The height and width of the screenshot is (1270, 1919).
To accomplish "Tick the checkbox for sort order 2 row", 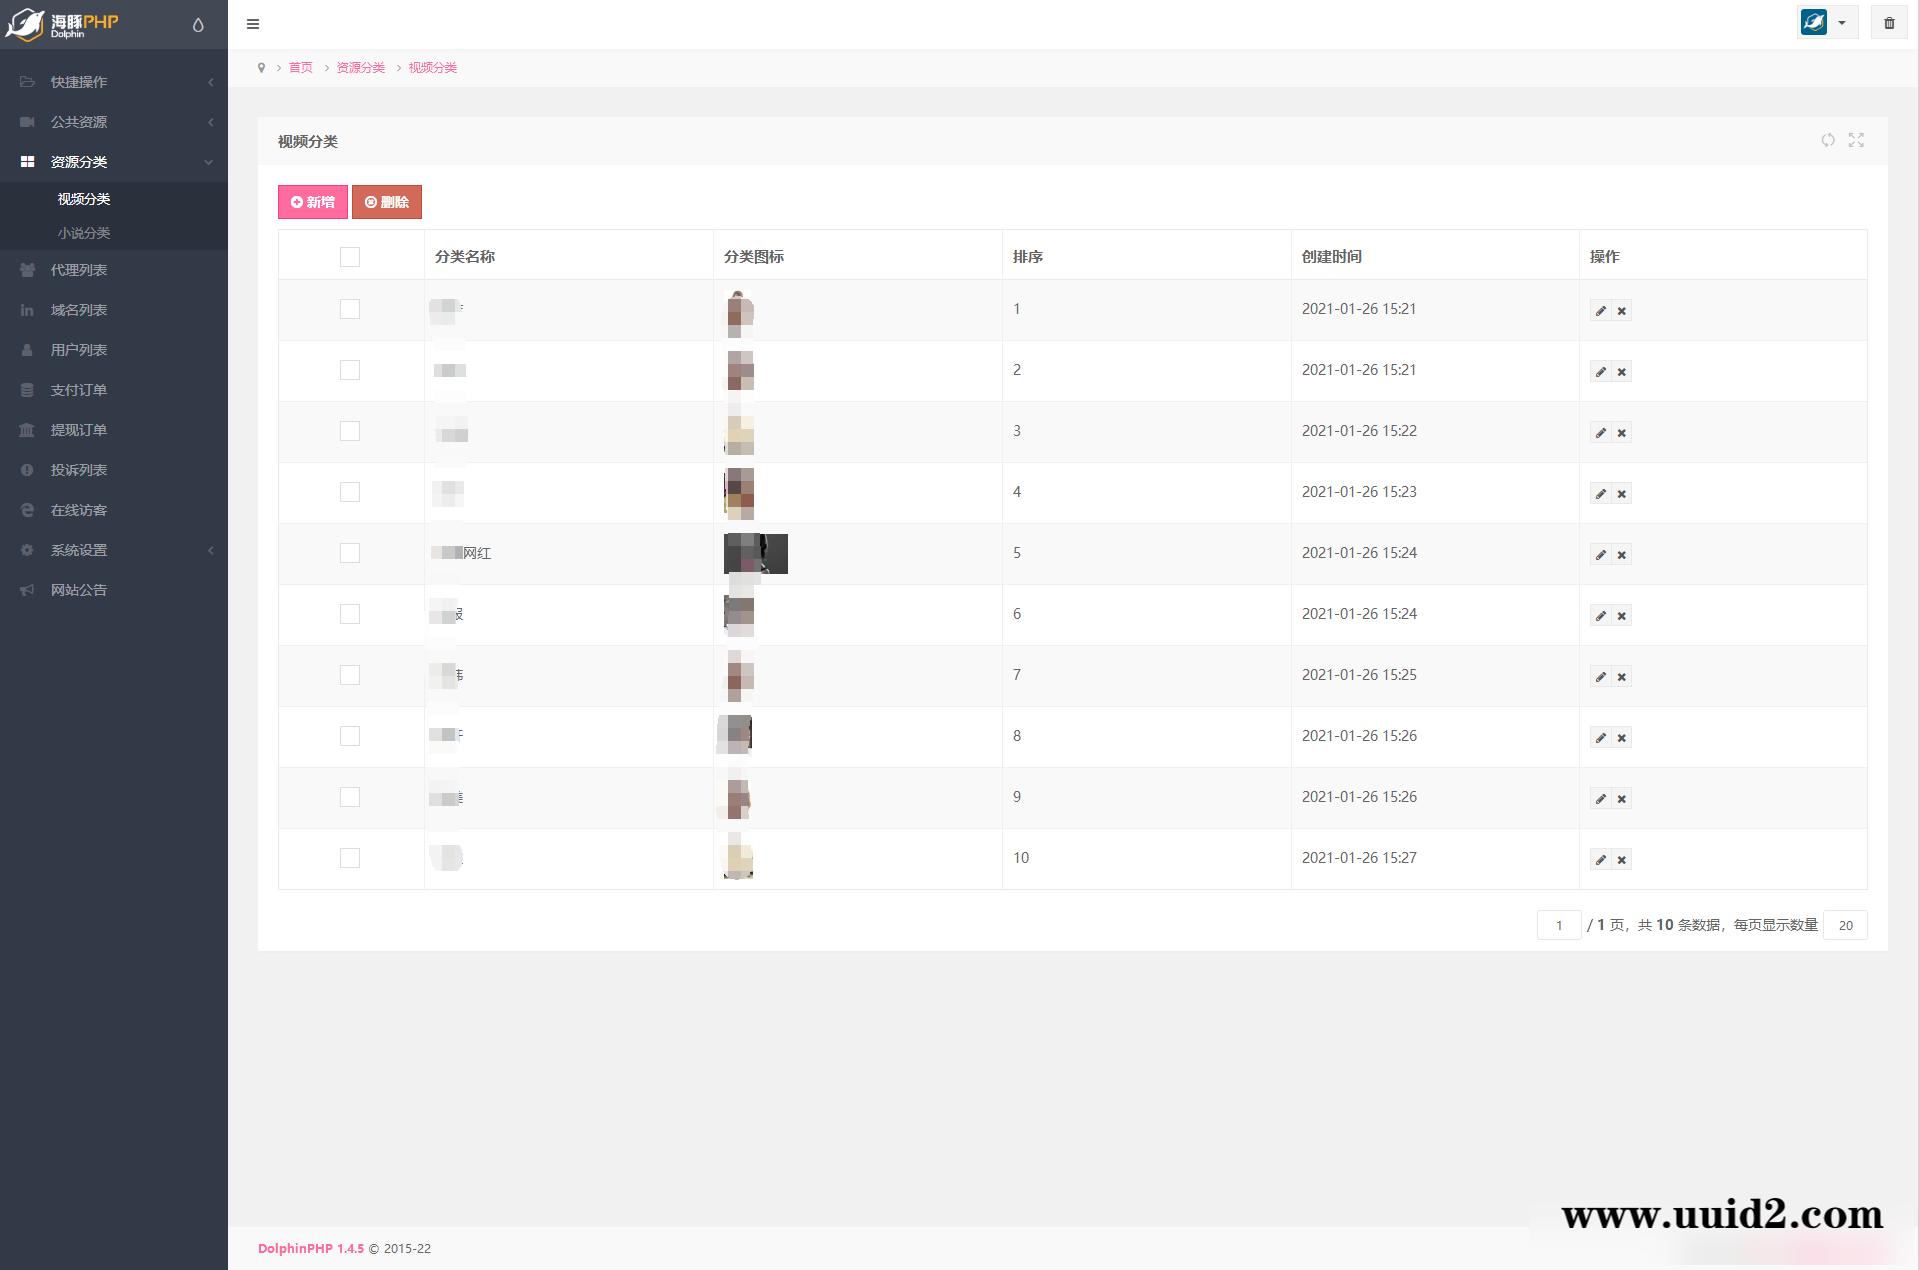I will 349,370.
